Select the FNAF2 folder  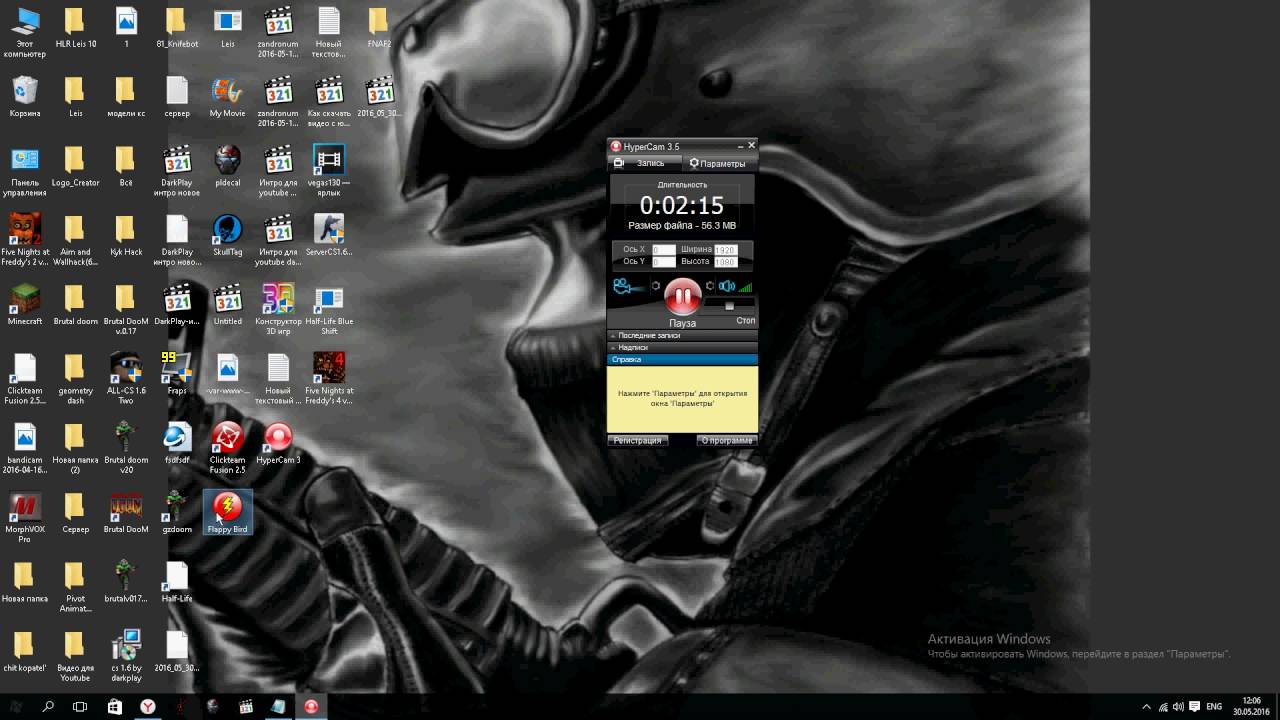click(379, 27)
